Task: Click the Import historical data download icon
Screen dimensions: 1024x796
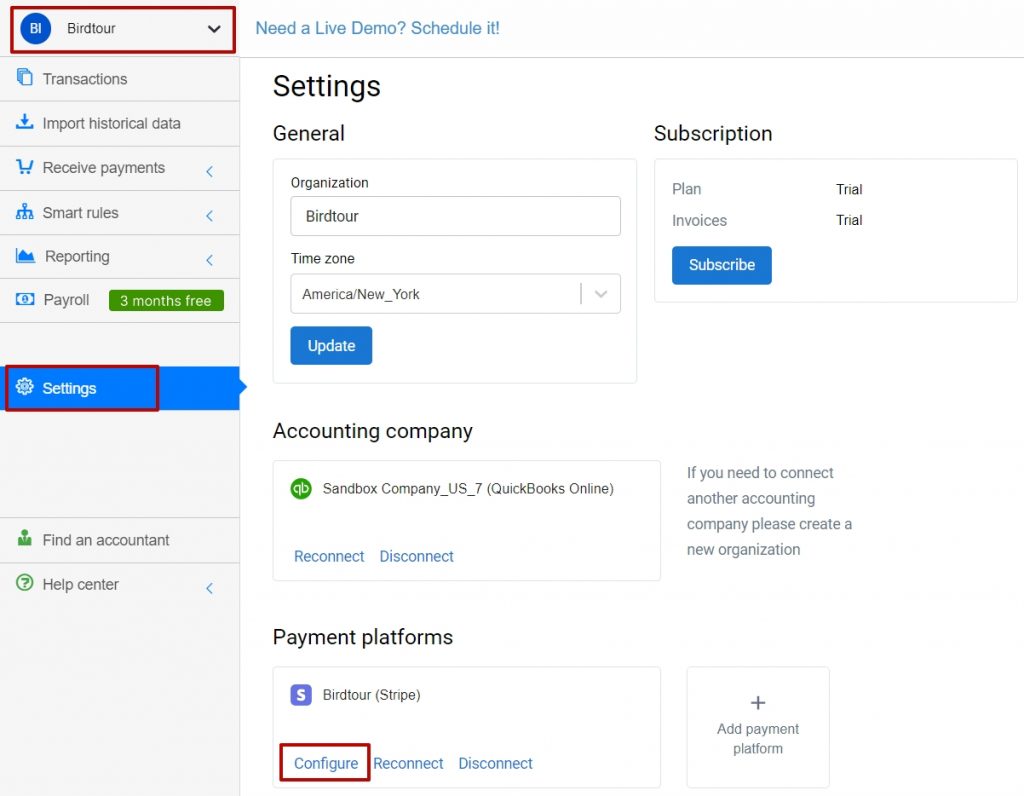Action: 25,121
